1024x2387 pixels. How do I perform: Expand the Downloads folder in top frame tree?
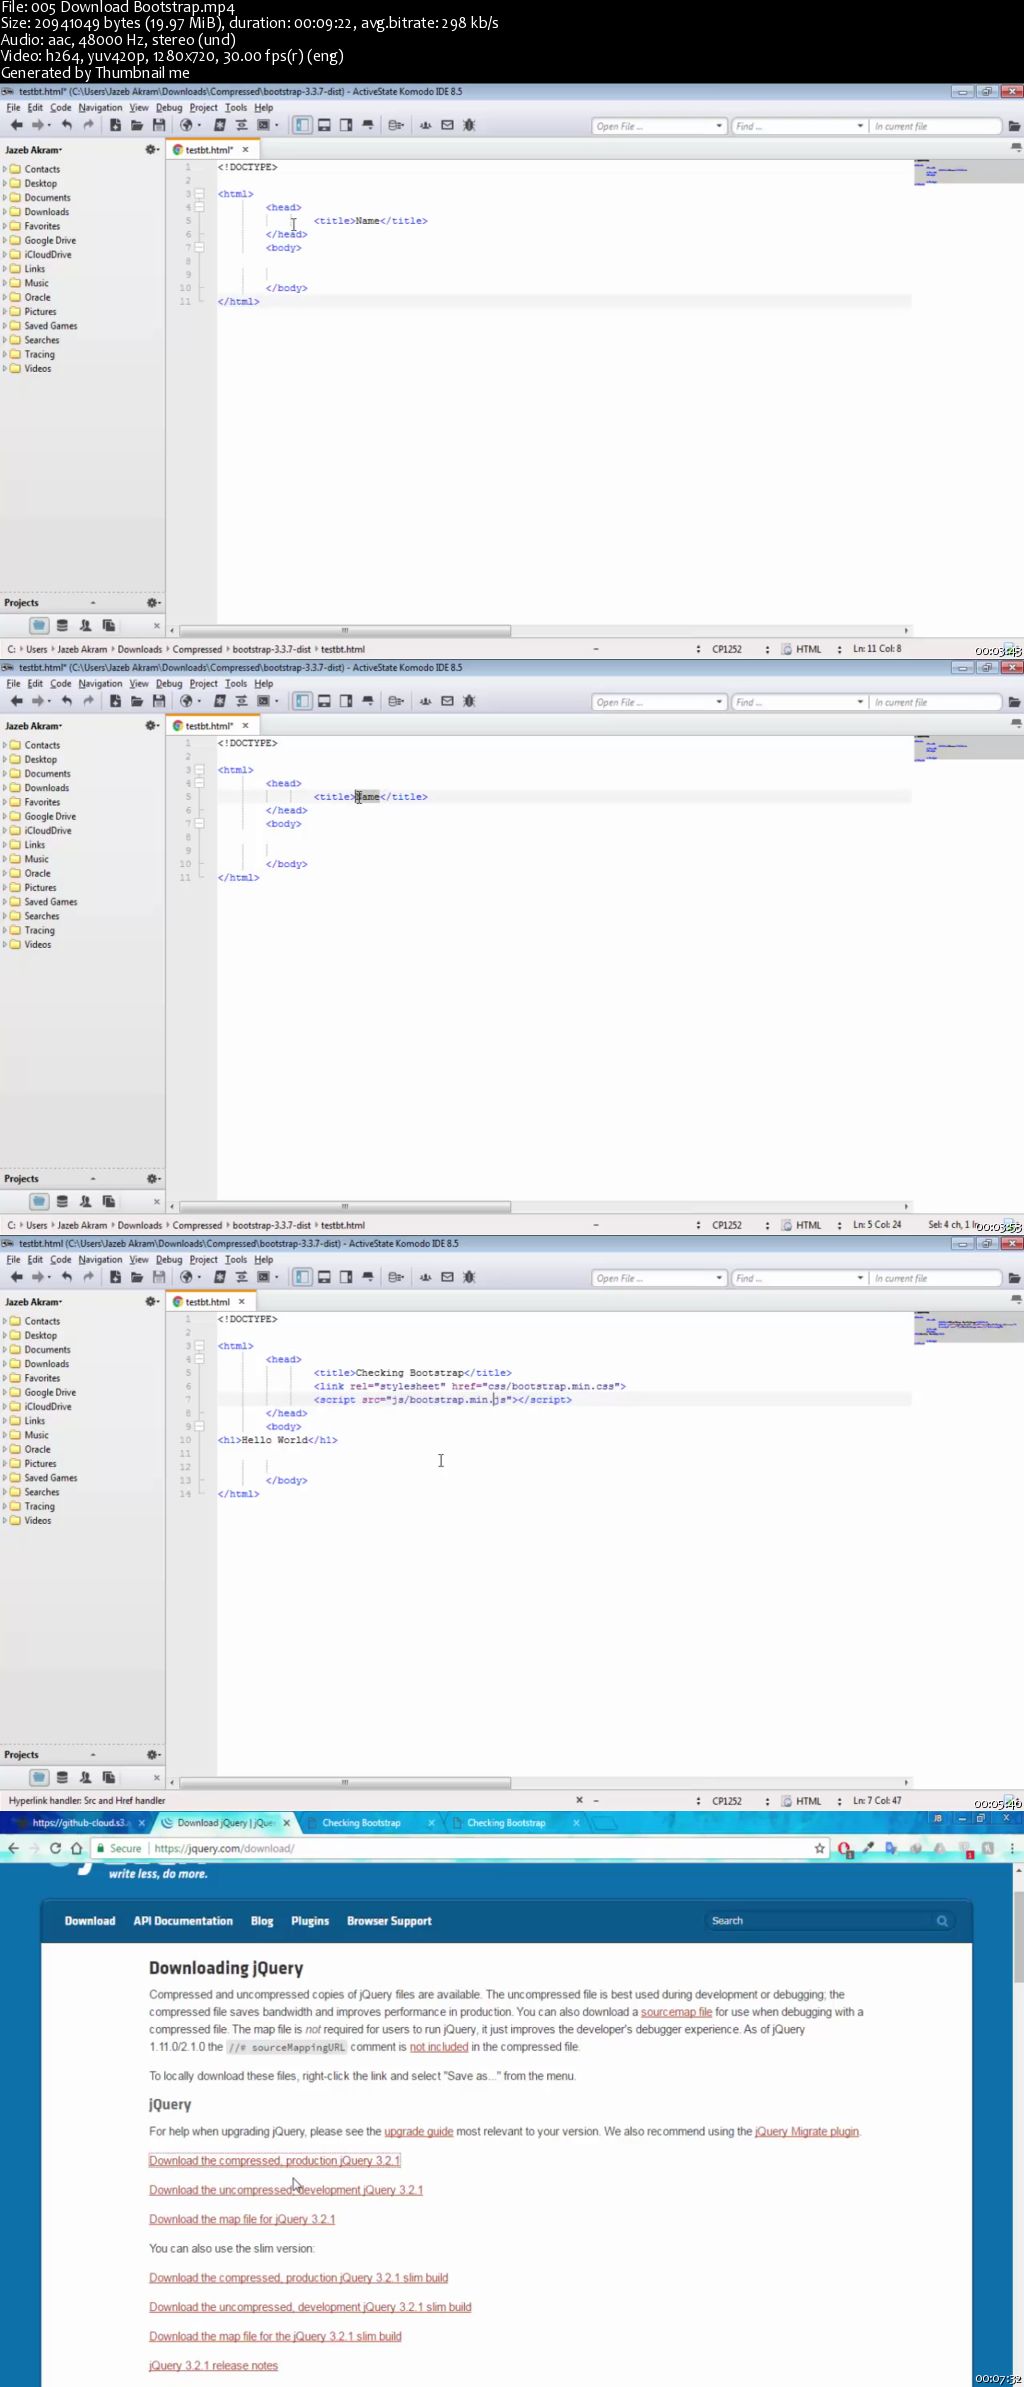pos(5,212)
